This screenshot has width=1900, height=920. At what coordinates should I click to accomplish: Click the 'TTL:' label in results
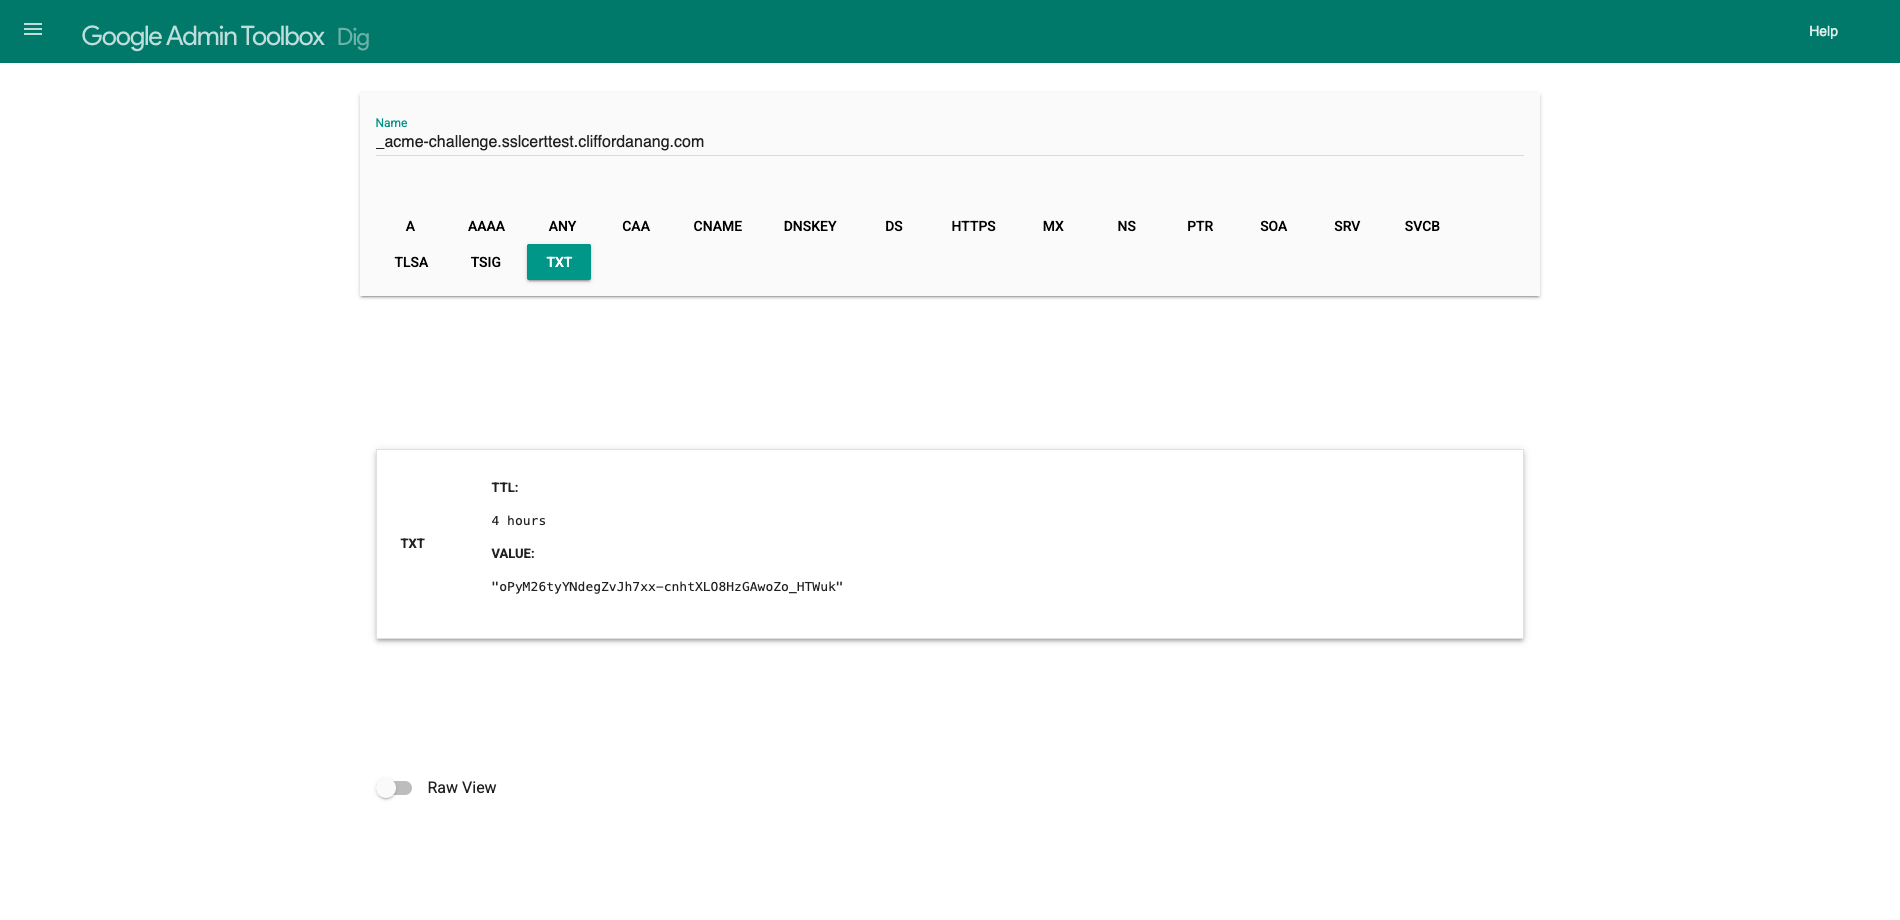pyautogui.click(x=504, y=488)
